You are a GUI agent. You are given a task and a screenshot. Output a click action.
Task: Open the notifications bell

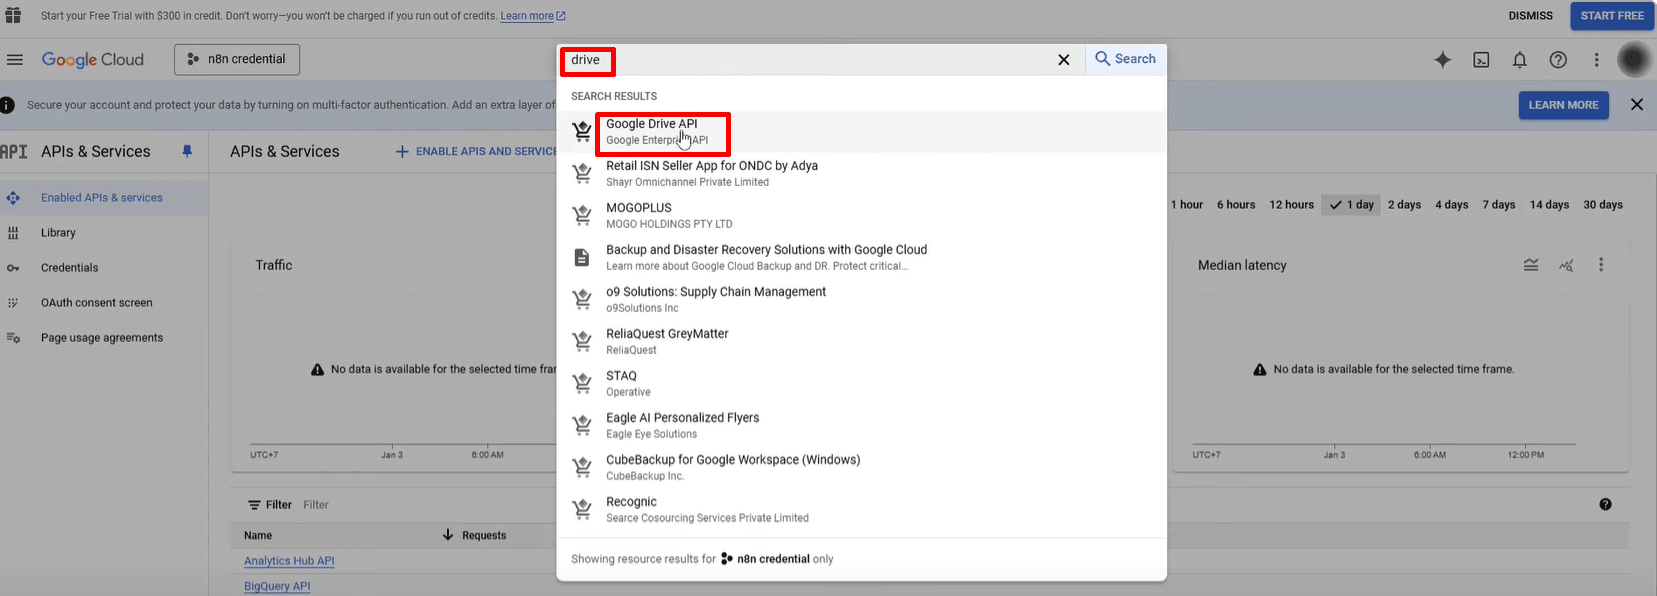1520,60
